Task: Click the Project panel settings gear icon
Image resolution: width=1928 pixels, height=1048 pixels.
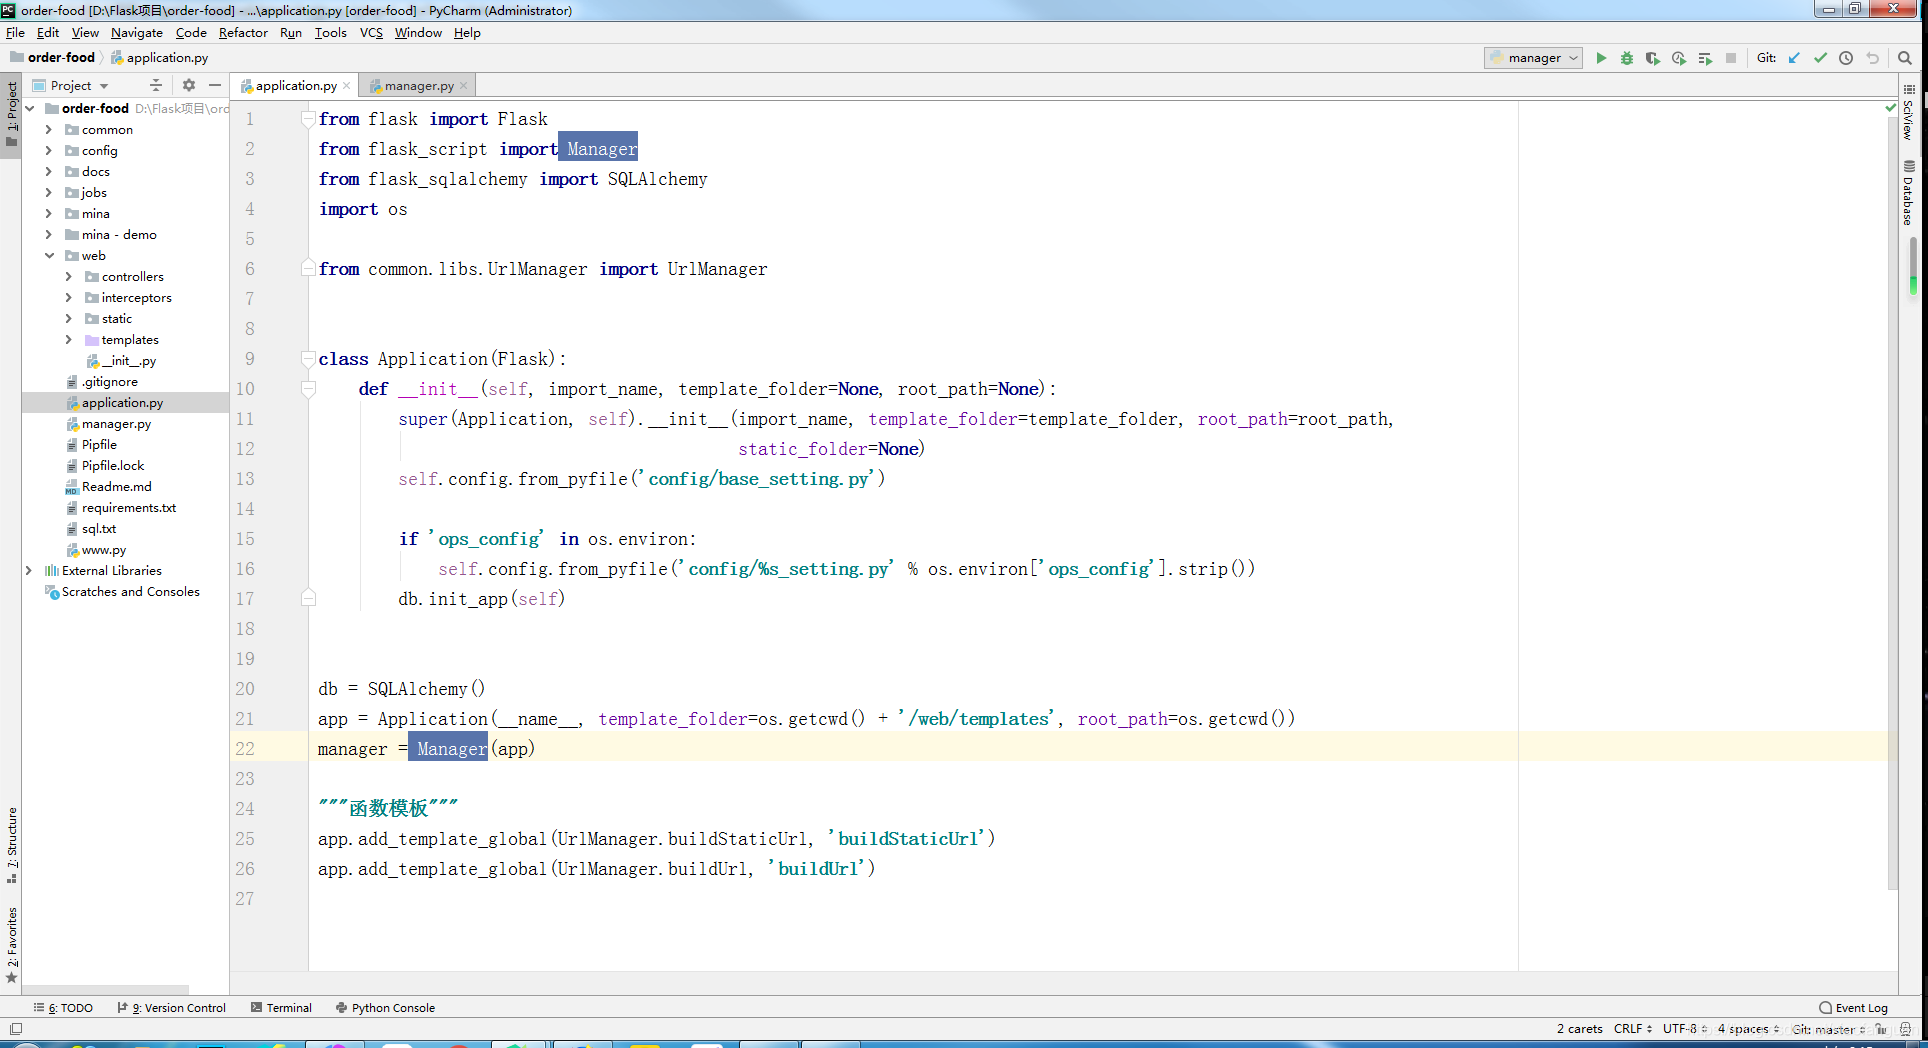Action: [189, 85]
